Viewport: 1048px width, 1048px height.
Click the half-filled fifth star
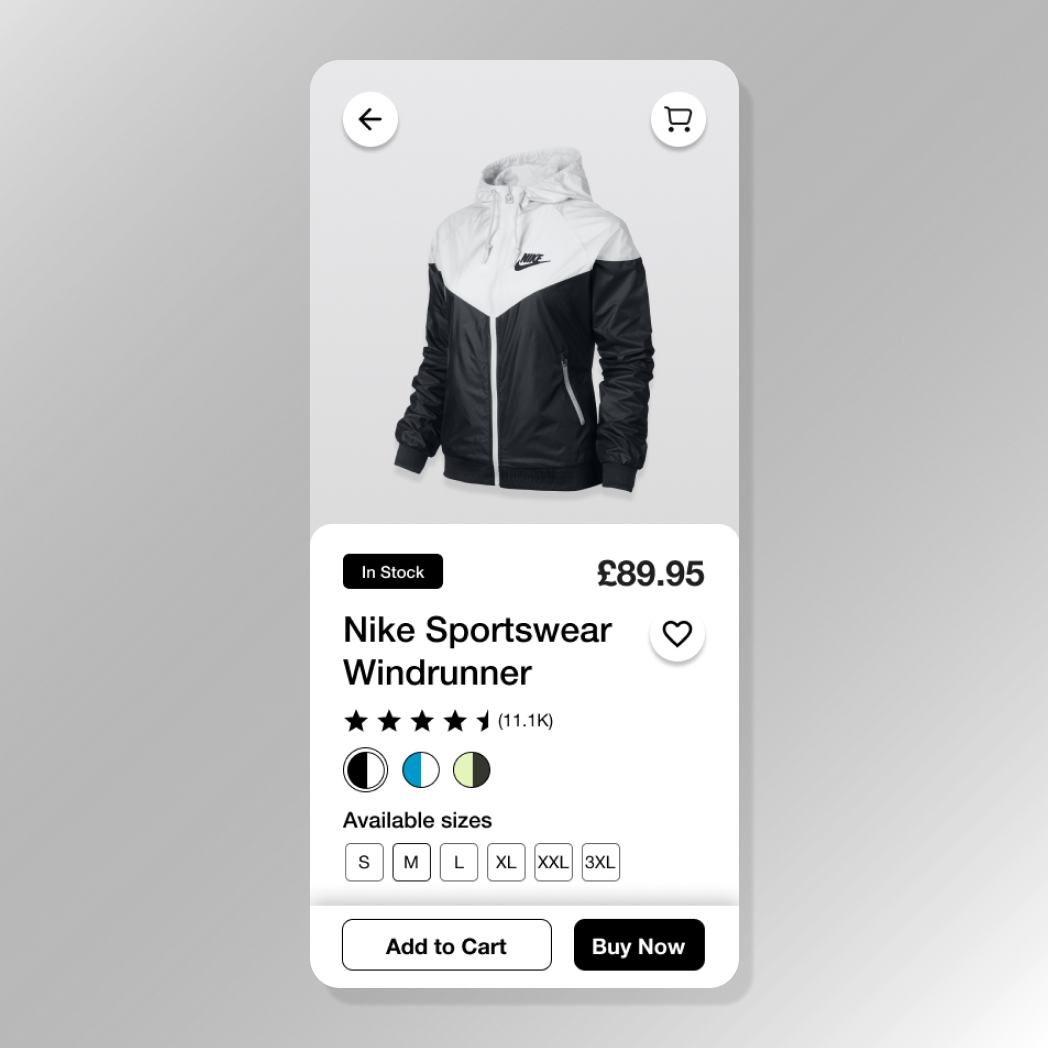click(x=484, y=720)
